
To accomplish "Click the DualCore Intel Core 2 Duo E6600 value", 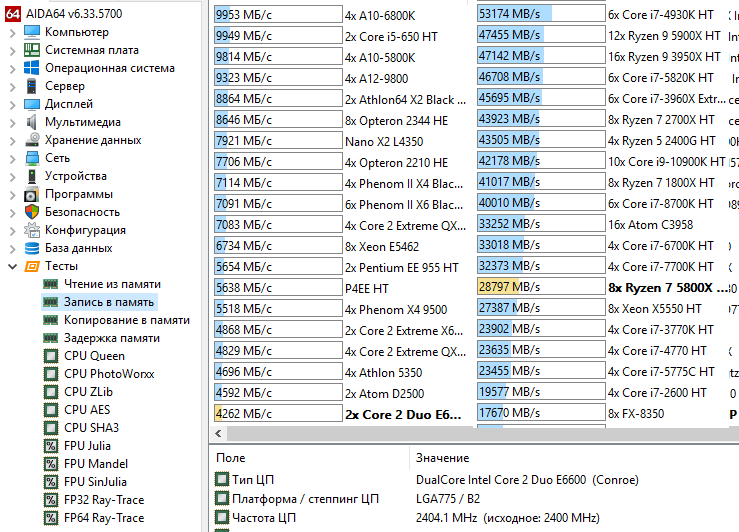I will (527, 480).
